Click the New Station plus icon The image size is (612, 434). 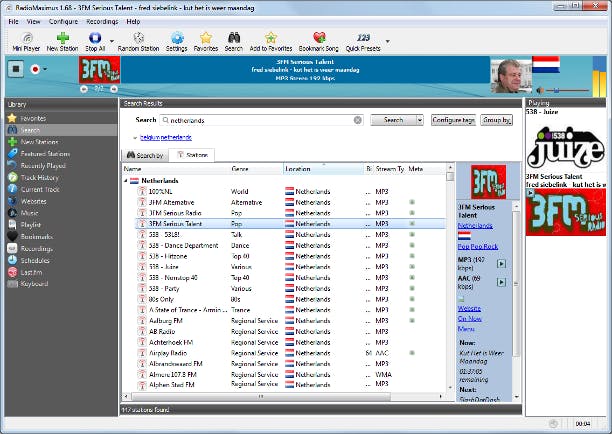pyautogui.click(x=62, y=38)
